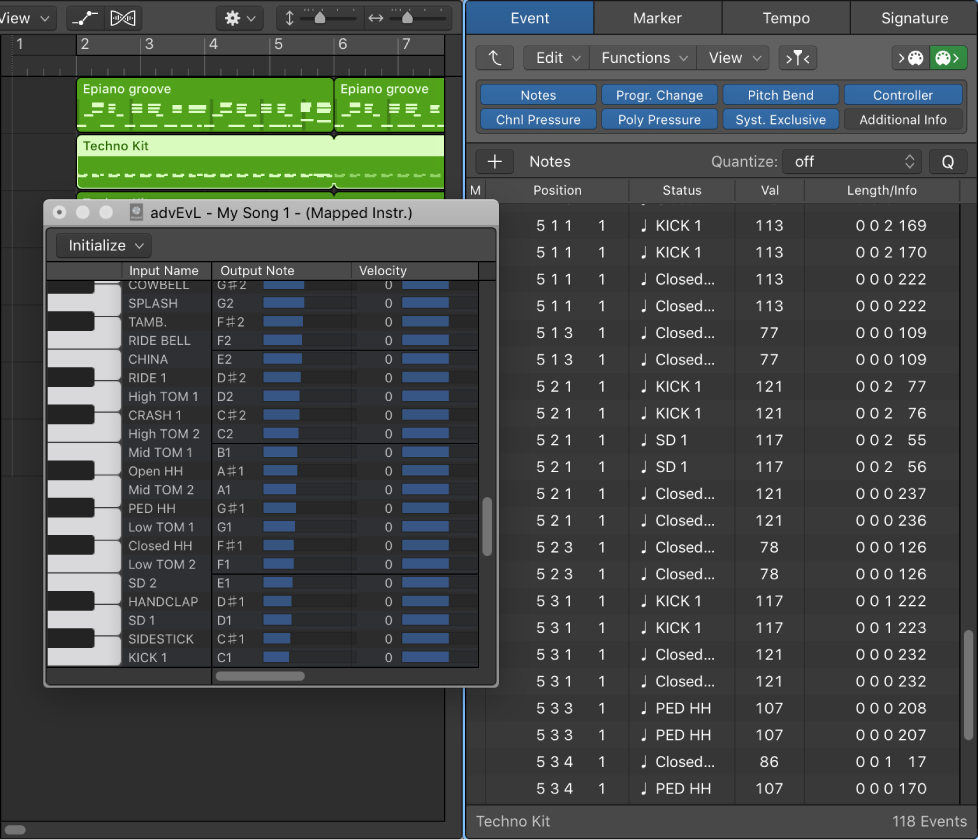
Task: Click the MIDI In plug icon
Action: pyautogui.click(x=910, y=58)
